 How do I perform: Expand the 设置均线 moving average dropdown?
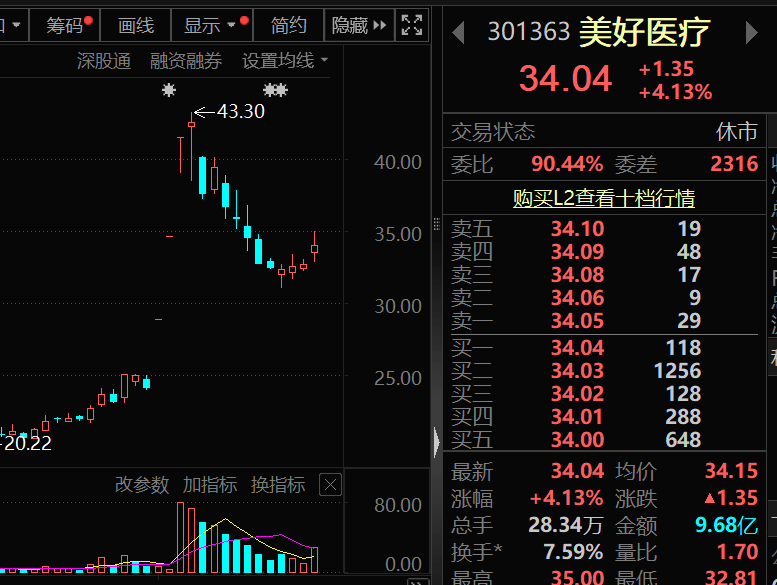284,62
